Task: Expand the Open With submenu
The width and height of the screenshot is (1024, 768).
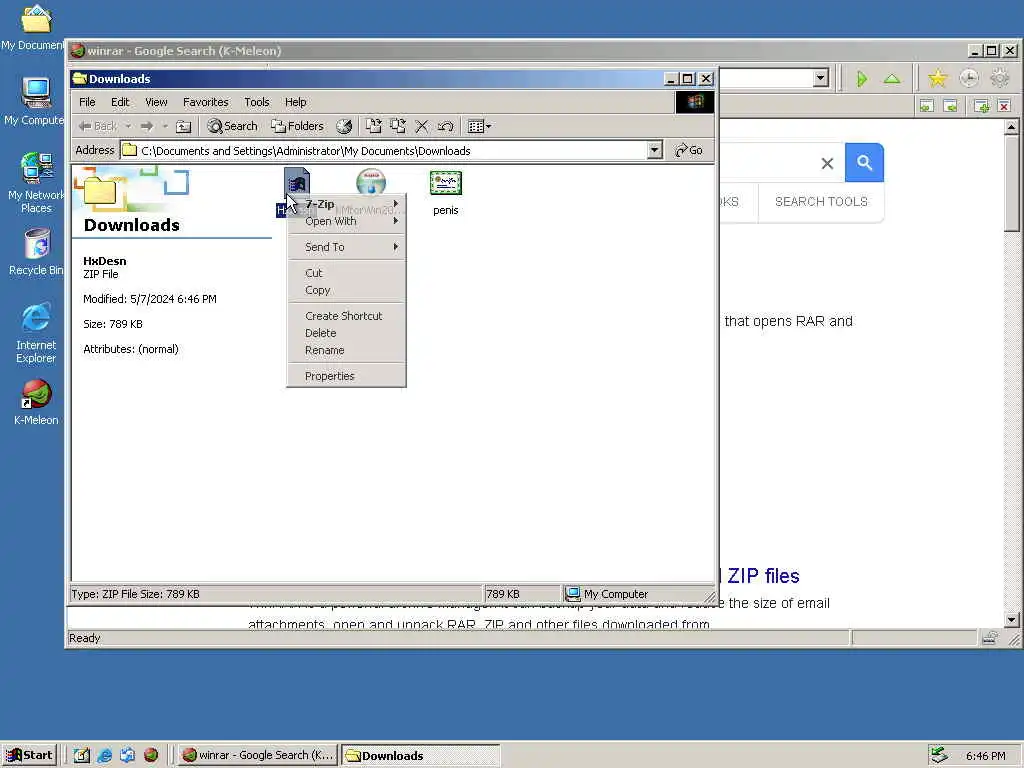Action: [x=346, y=221]
